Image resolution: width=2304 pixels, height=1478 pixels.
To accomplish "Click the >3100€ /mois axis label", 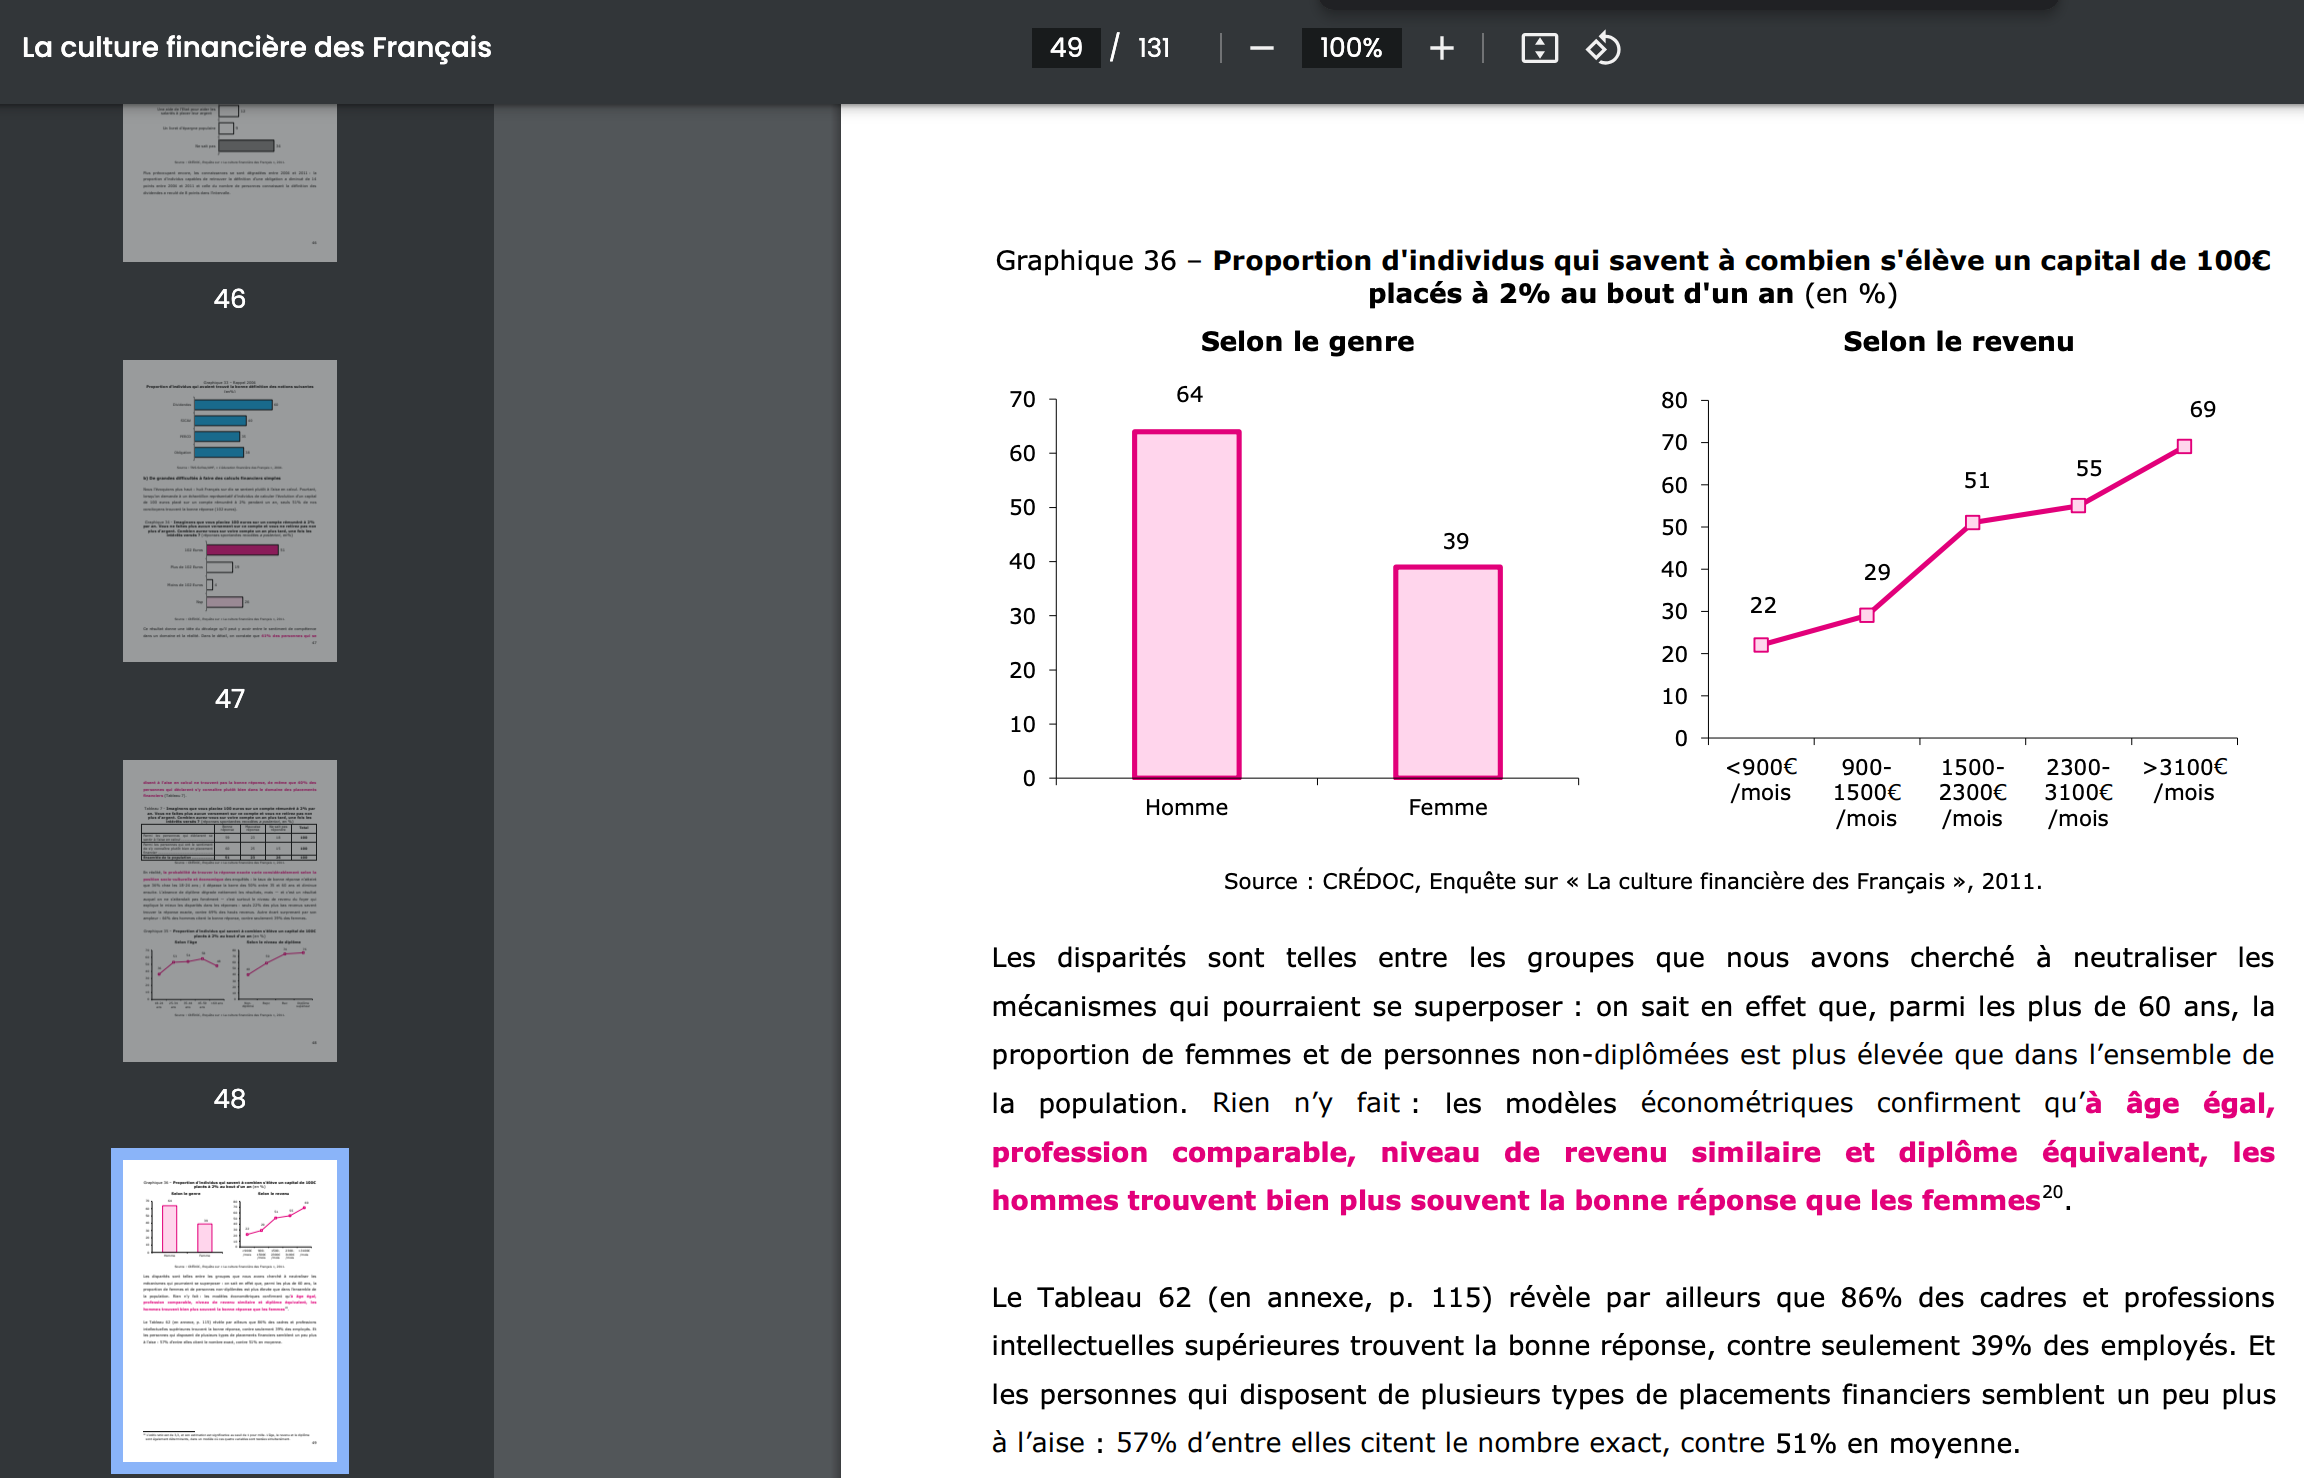I will pos(2184,780).
